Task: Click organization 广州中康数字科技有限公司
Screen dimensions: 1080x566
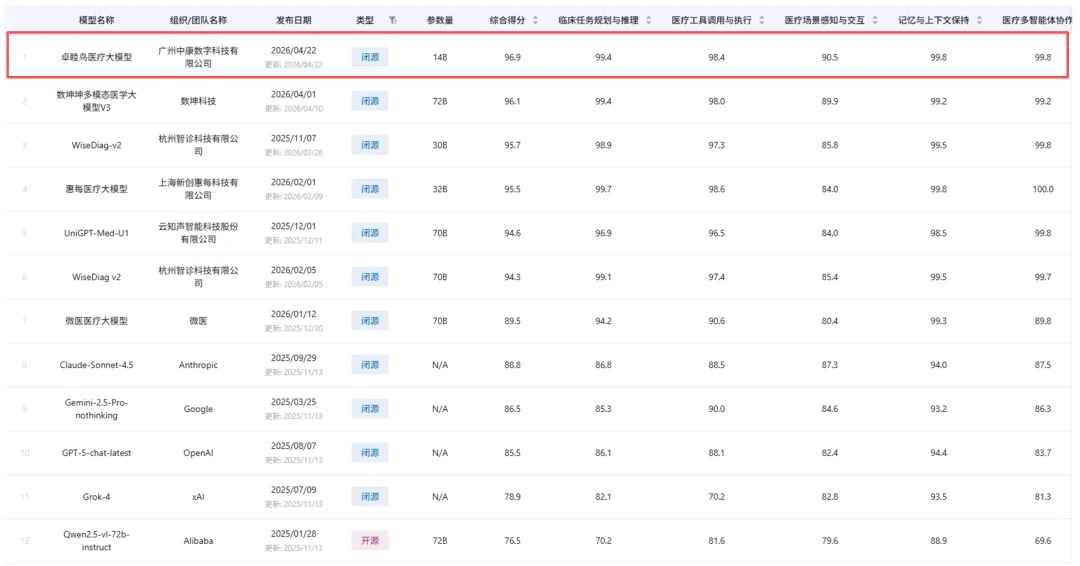Action: pos(198,57)
